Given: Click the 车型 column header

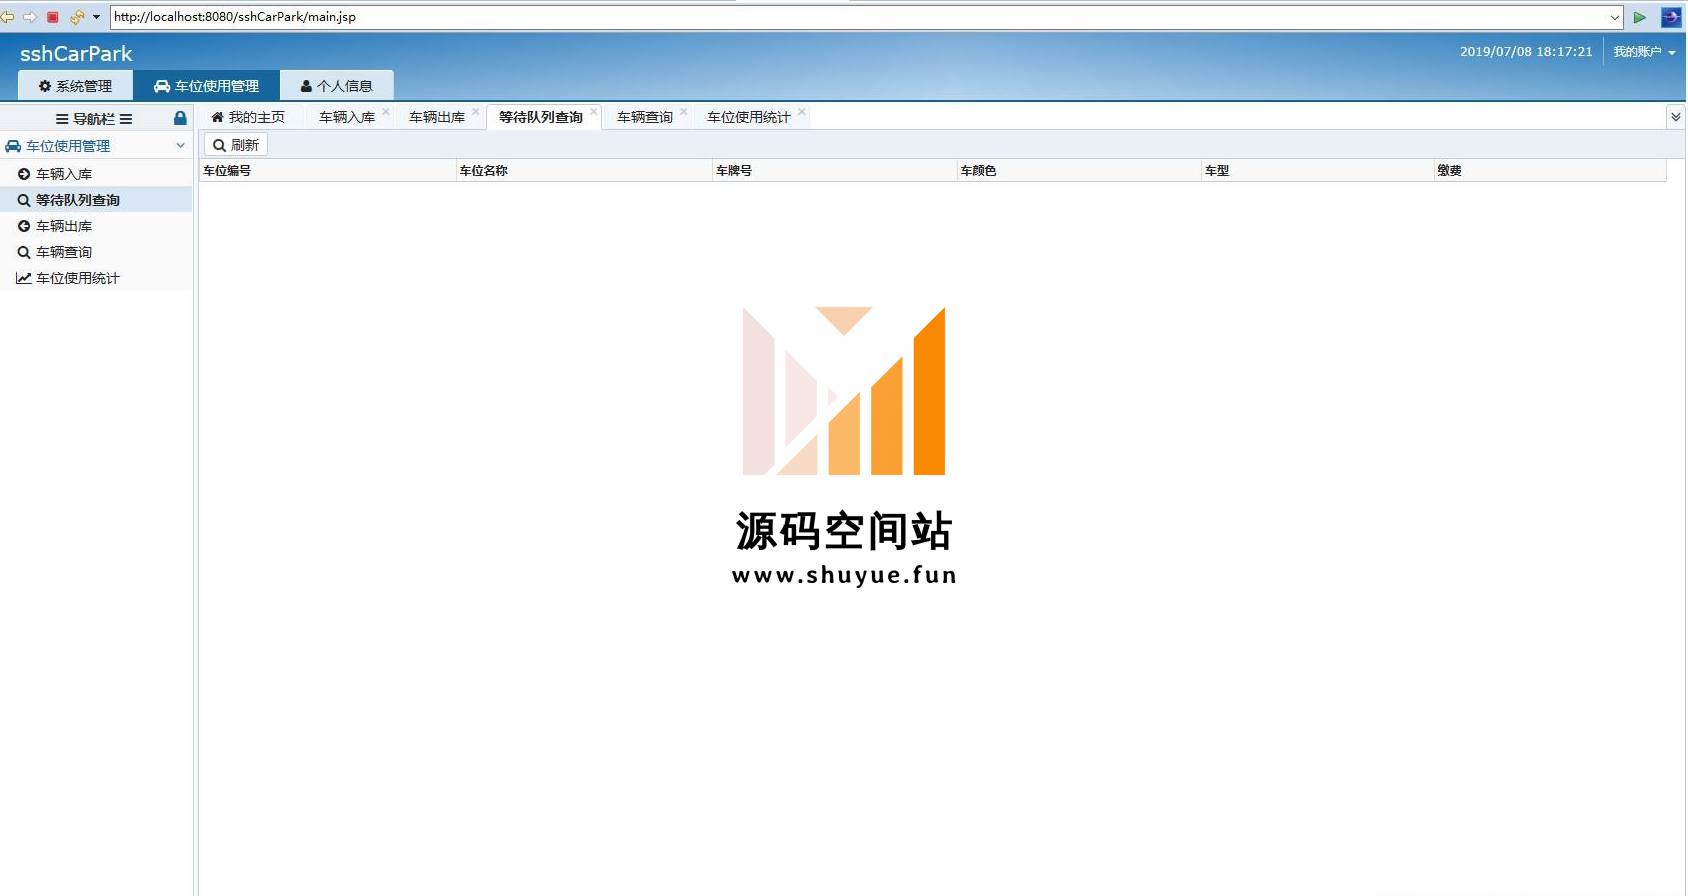Looking at the screenshot, I should click(x=1318, y=171).
